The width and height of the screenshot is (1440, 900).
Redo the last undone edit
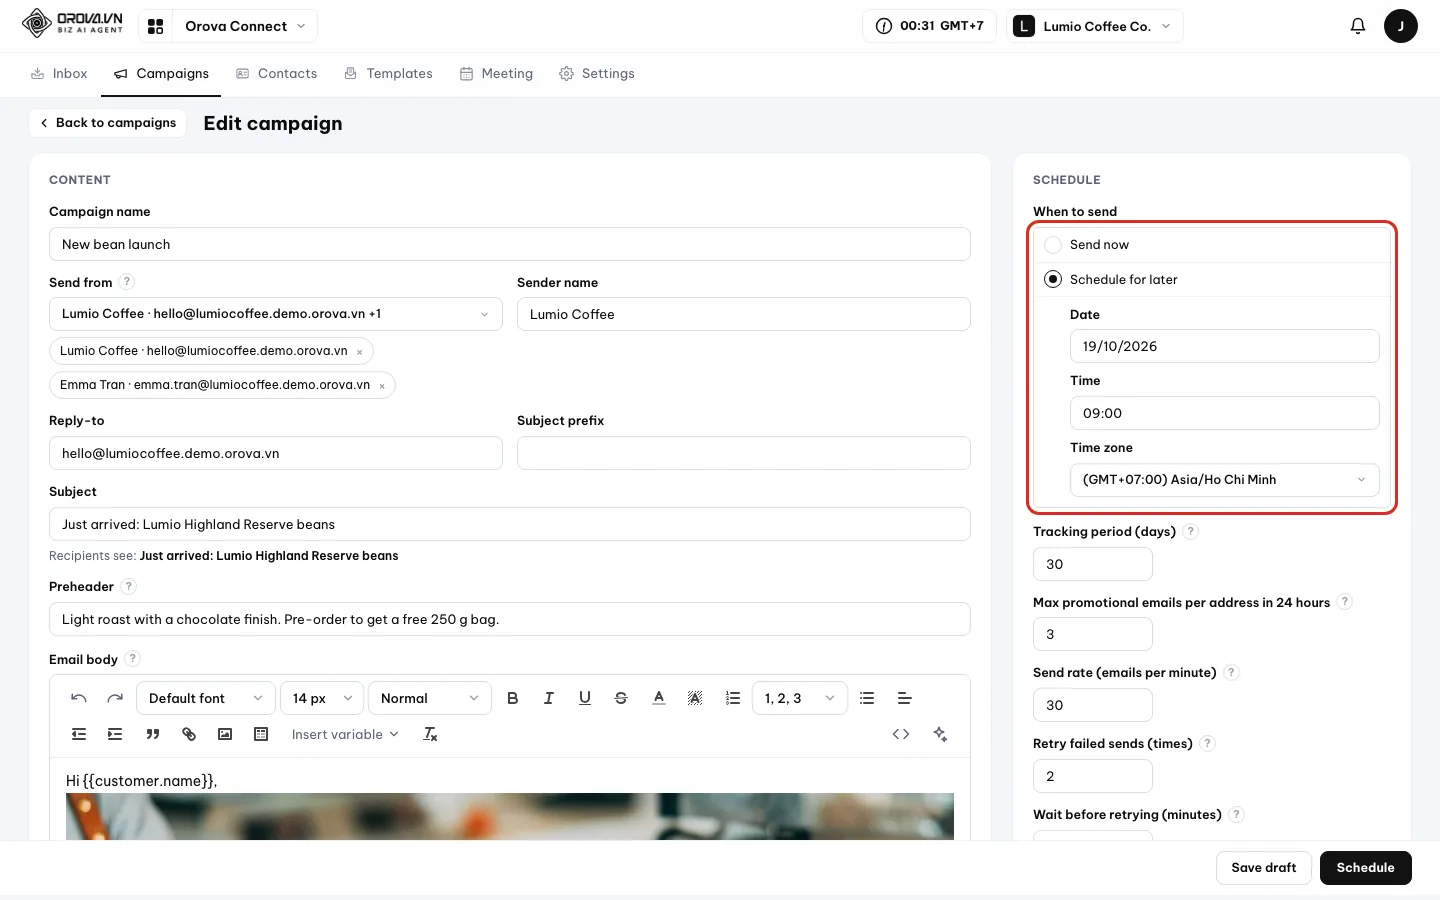tap(115, 698)
